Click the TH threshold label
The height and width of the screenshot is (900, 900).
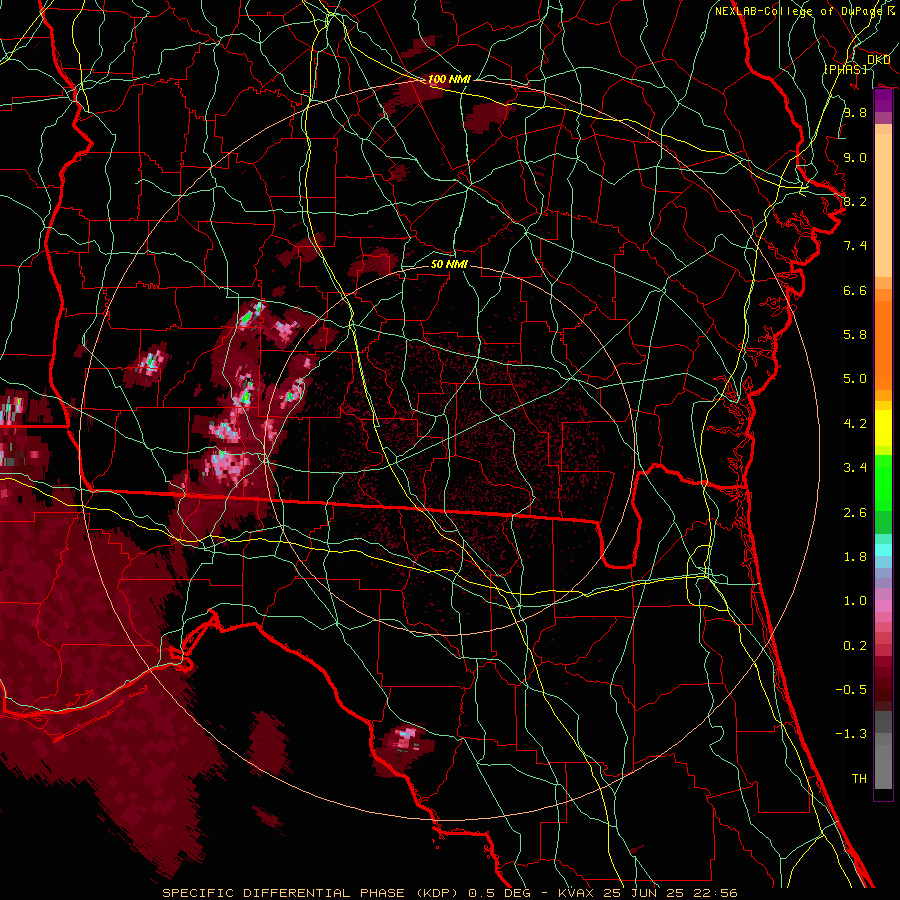859,779
